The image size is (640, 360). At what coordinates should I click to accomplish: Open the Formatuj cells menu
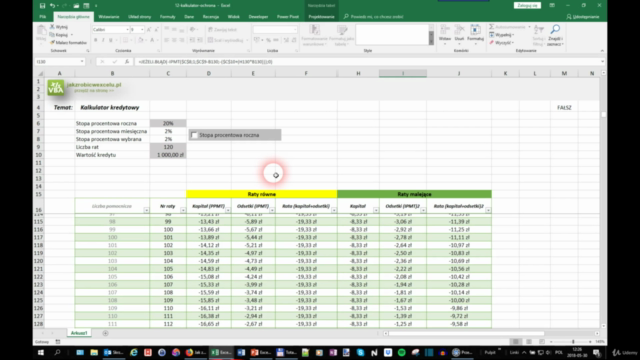click(475, 35)
